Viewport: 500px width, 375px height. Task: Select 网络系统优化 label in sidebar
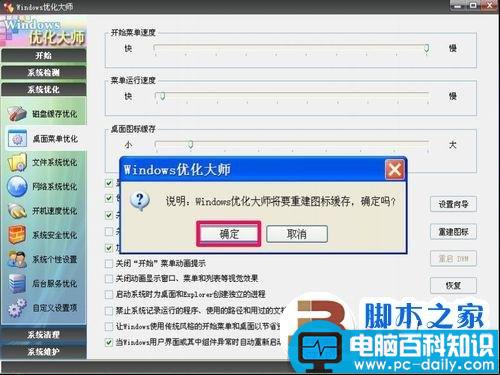pyautogui.click(x=55, y=187)
